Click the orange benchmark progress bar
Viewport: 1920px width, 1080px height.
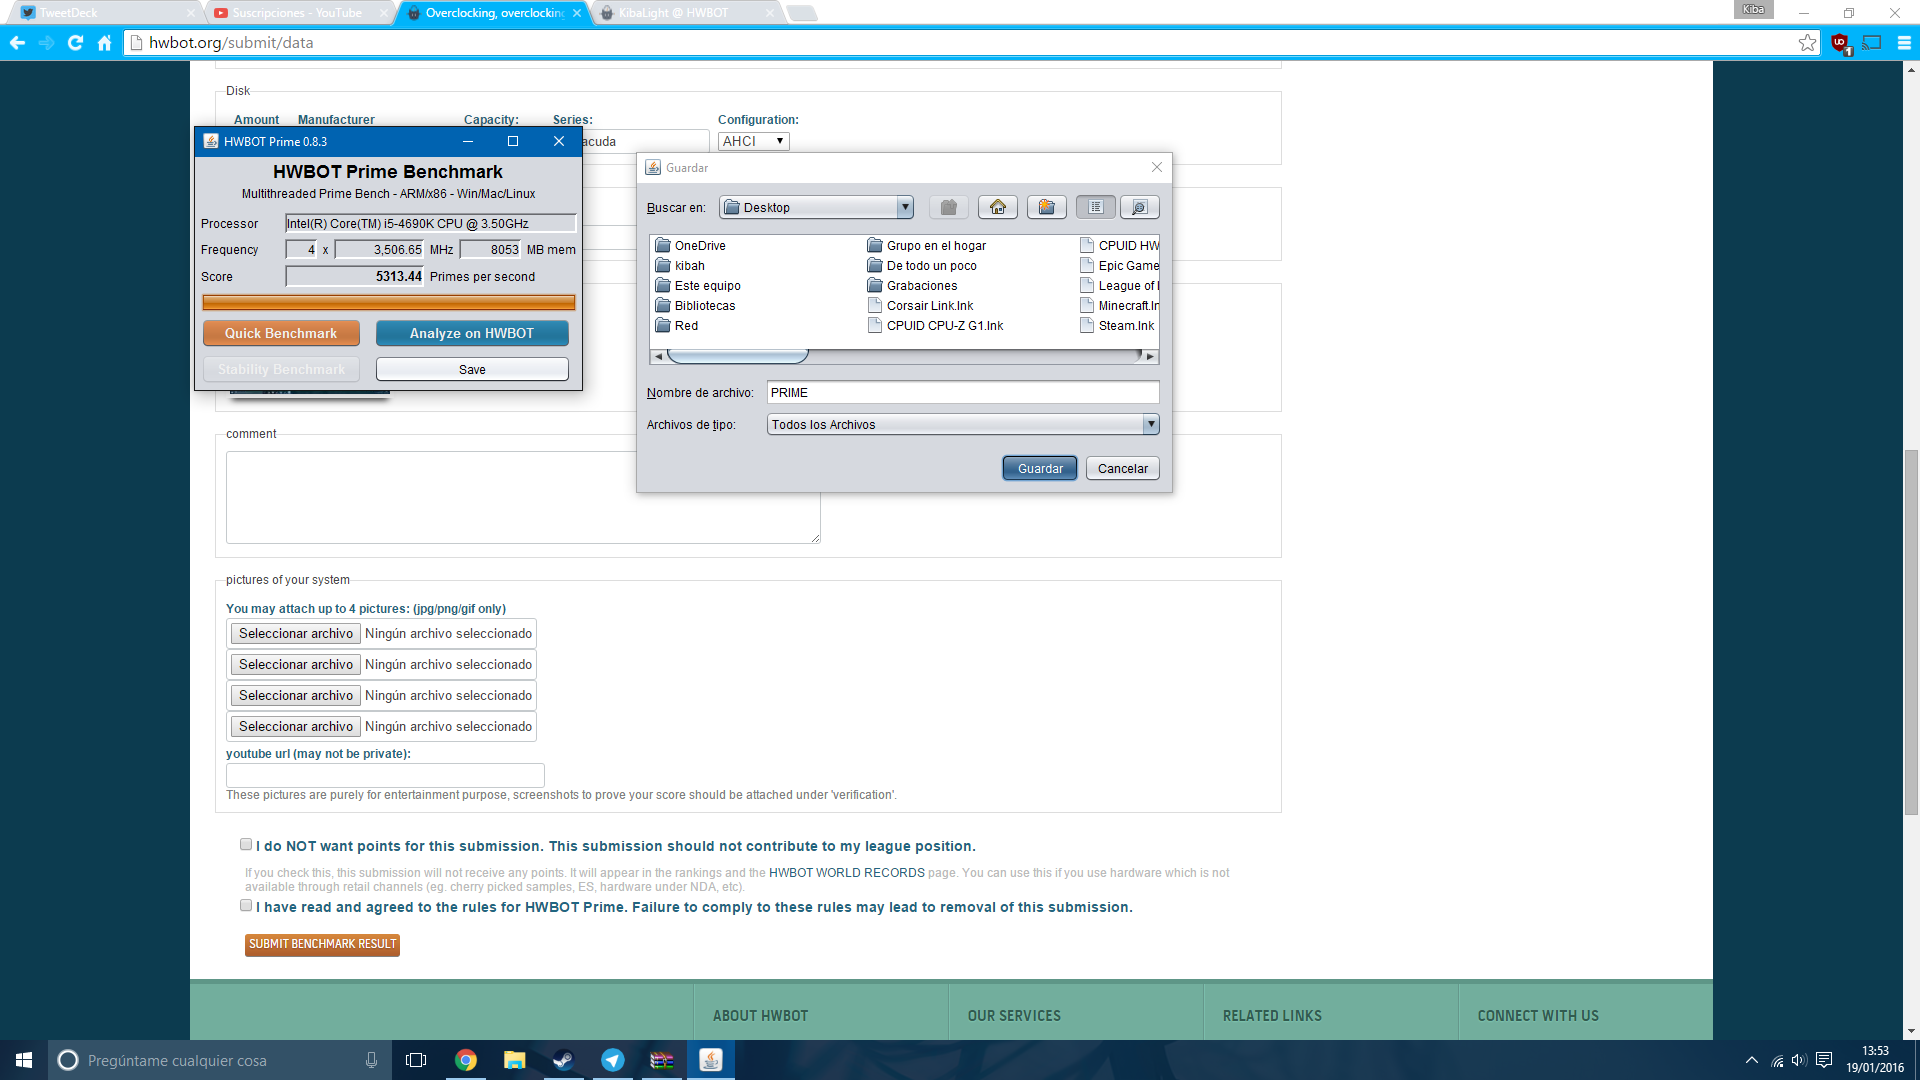(x=388, y=303)
